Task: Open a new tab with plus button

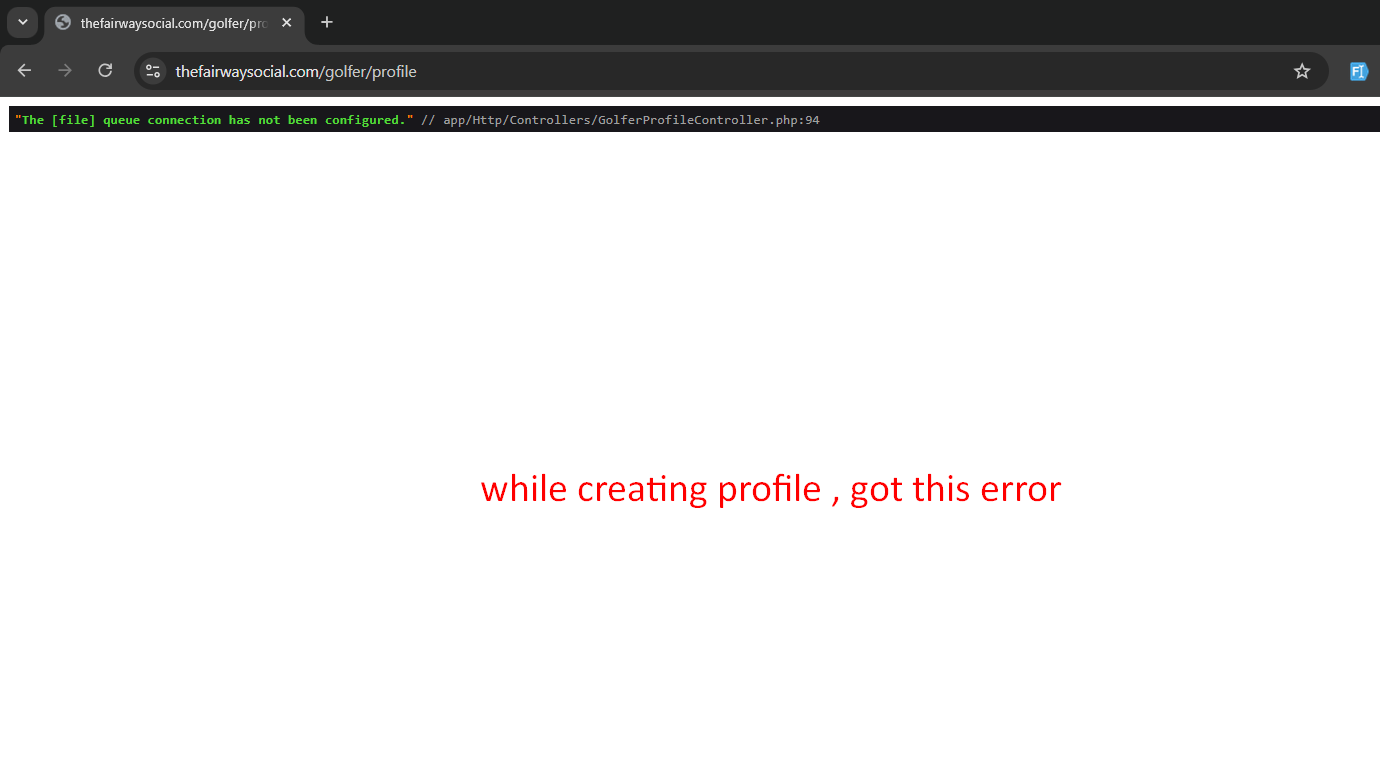Action: pyautogui.click(x=326, y=22)
